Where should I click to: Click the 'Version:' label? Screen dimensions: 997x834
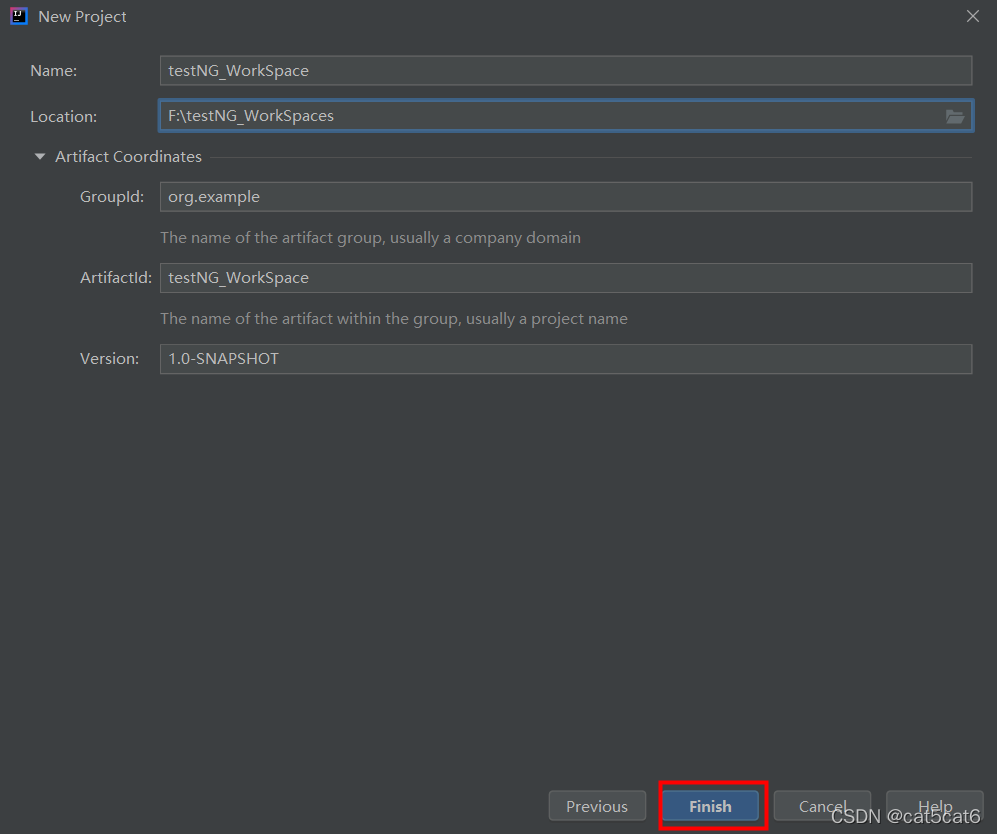[109, 359]
